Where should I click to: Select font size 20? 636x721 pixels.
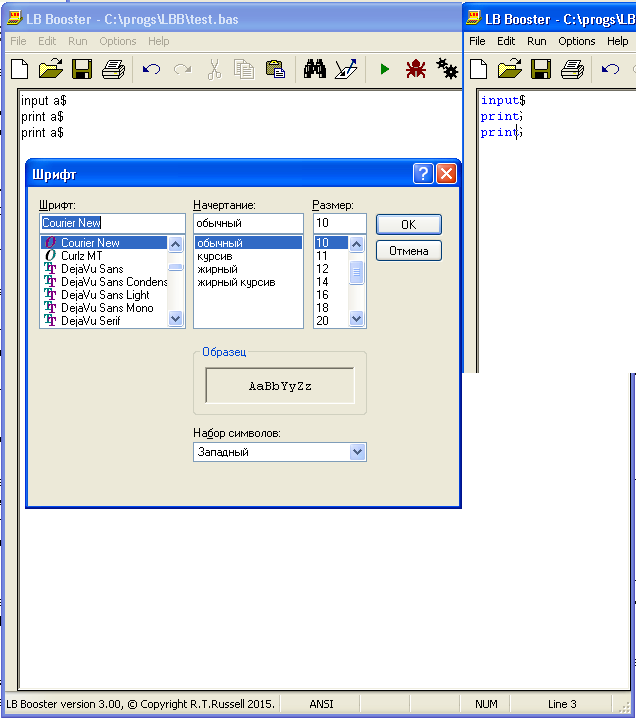pyautogui.click(x=331, y=320)
